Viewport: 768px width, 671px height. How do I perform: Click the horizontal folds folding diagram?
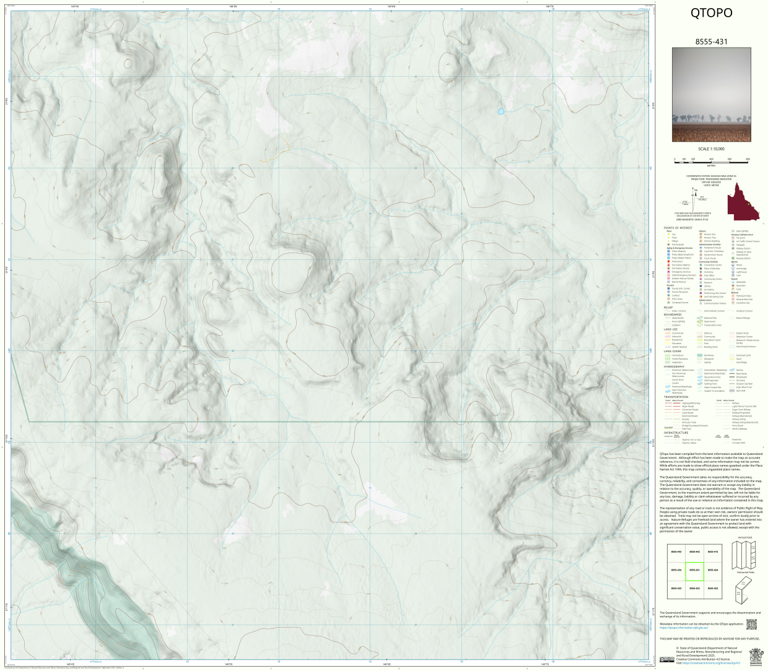744,554
